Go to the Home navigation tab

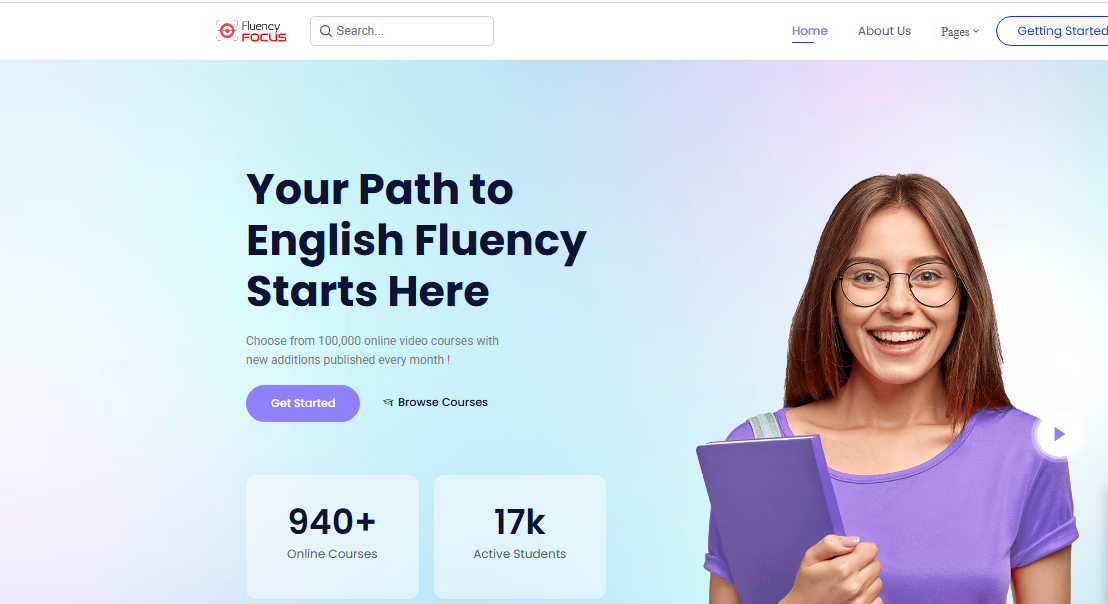pyautogui.click(x=810, y=31)
